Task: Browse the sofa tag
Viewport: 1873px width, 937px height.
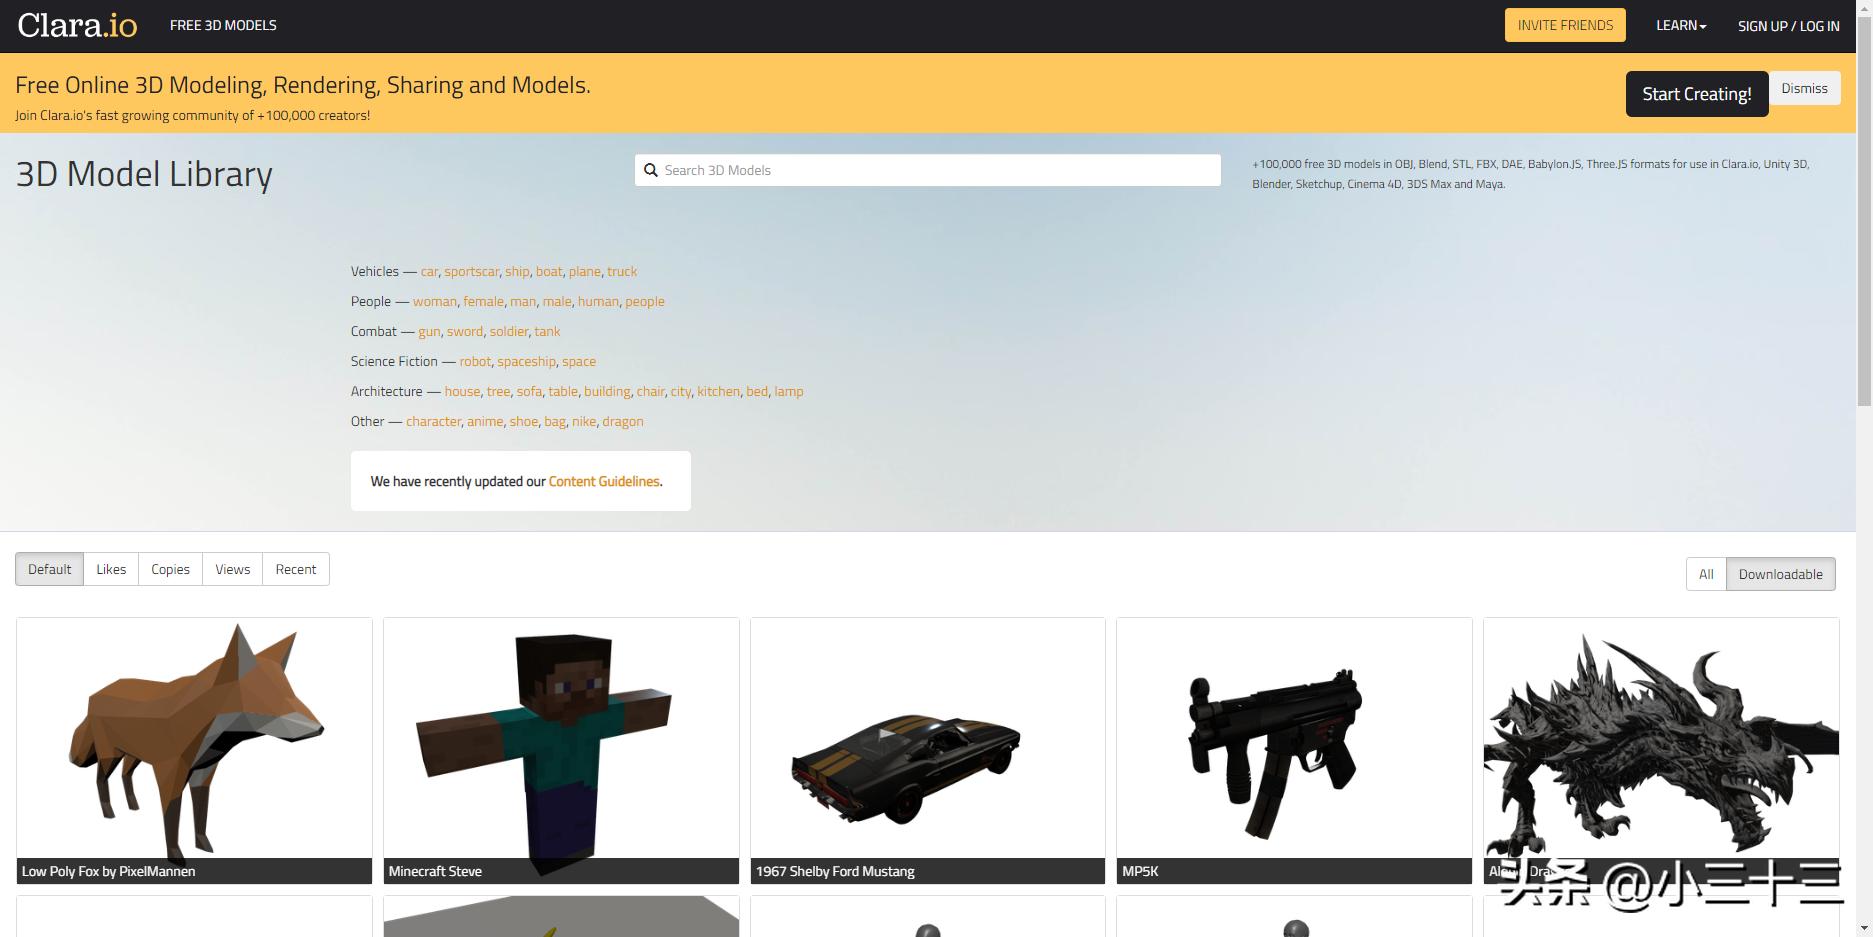Action: tap(529, 391)
